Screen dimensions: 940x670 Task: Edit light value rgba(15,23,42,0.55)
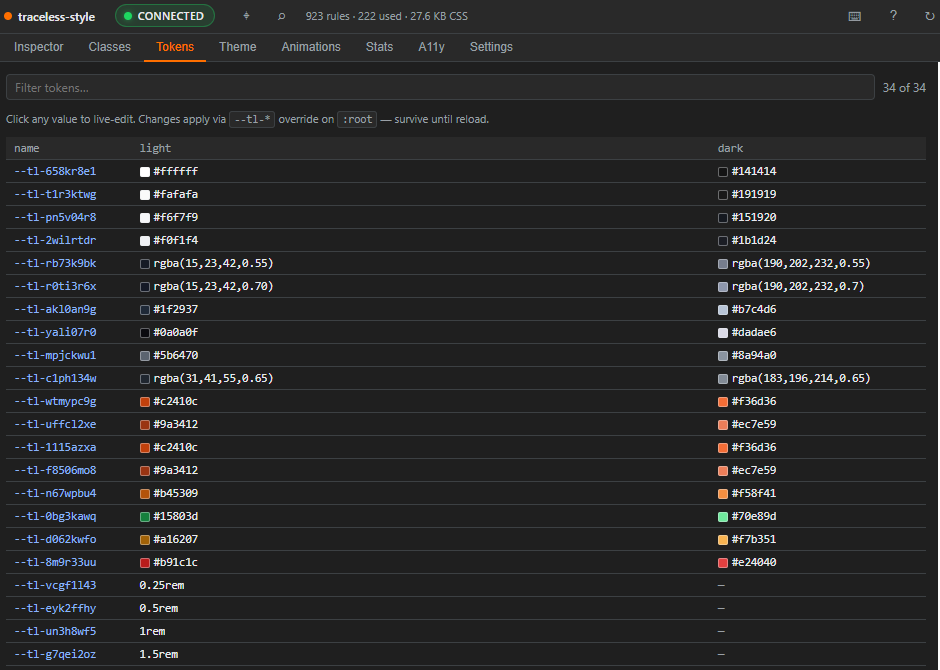[213, 263]
